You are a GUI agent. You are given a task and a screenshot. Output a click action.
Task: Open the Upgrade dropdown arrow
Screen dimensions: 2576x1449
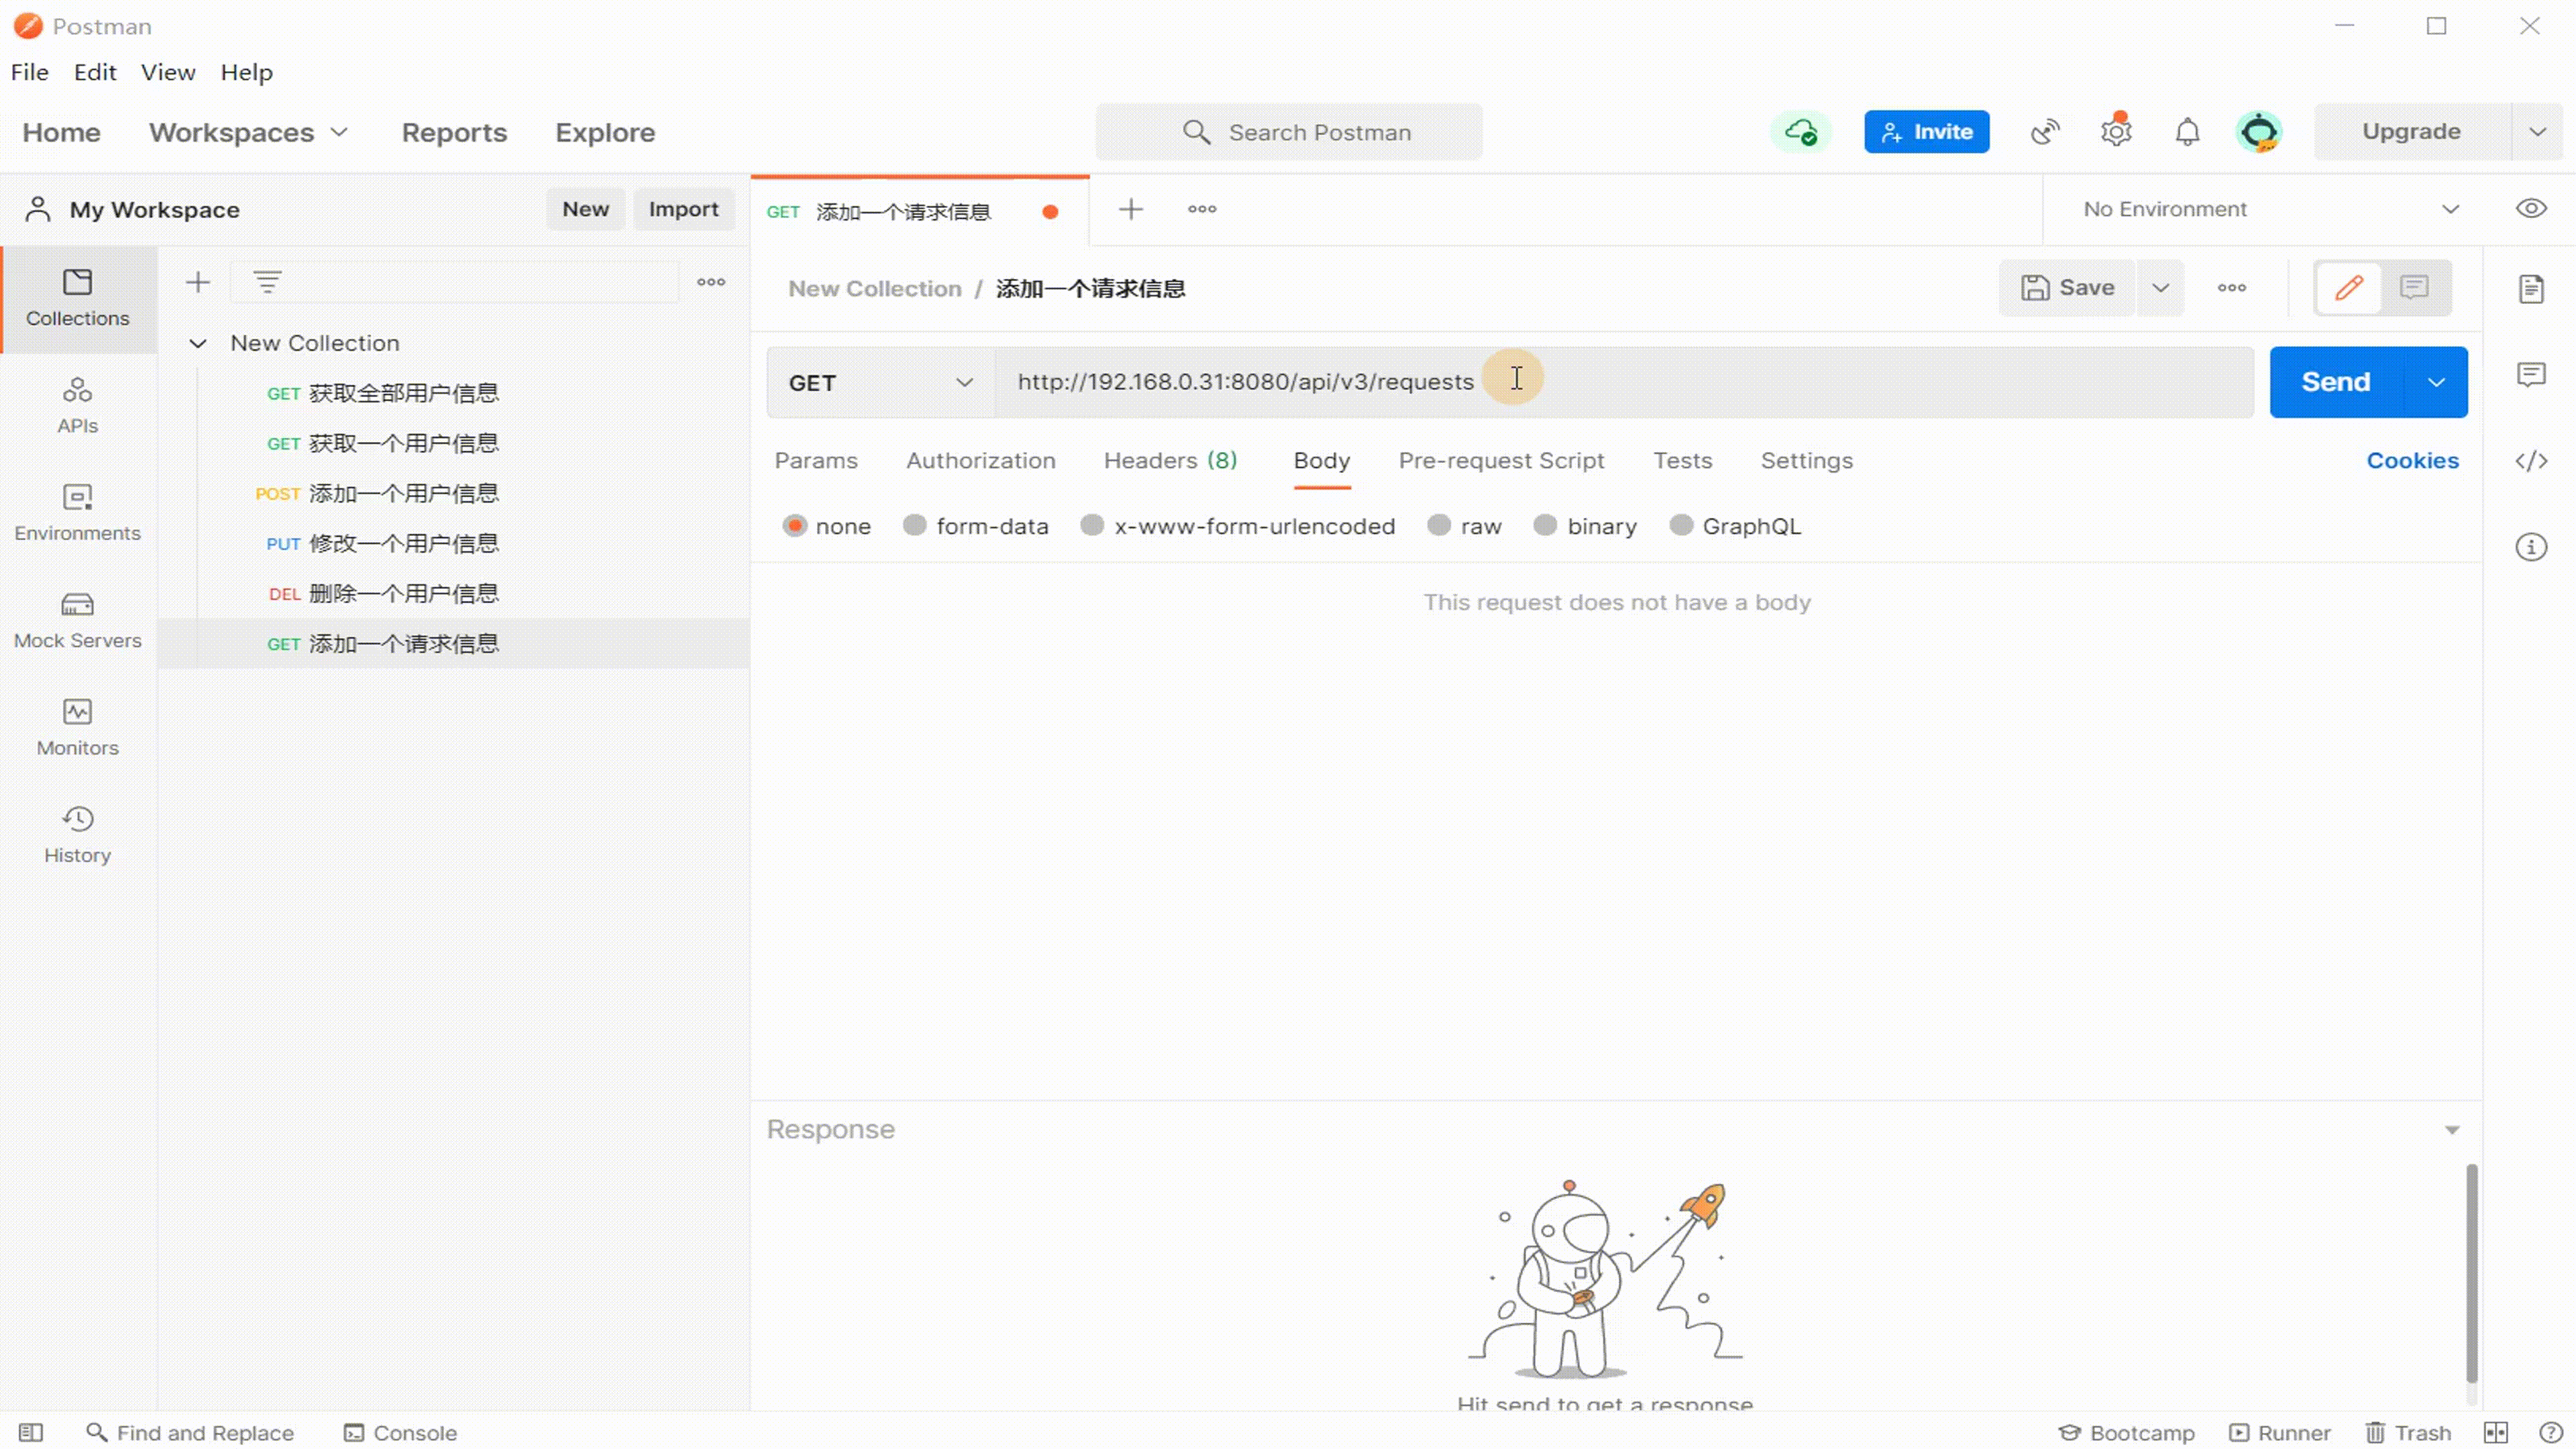pos(2537,132)
